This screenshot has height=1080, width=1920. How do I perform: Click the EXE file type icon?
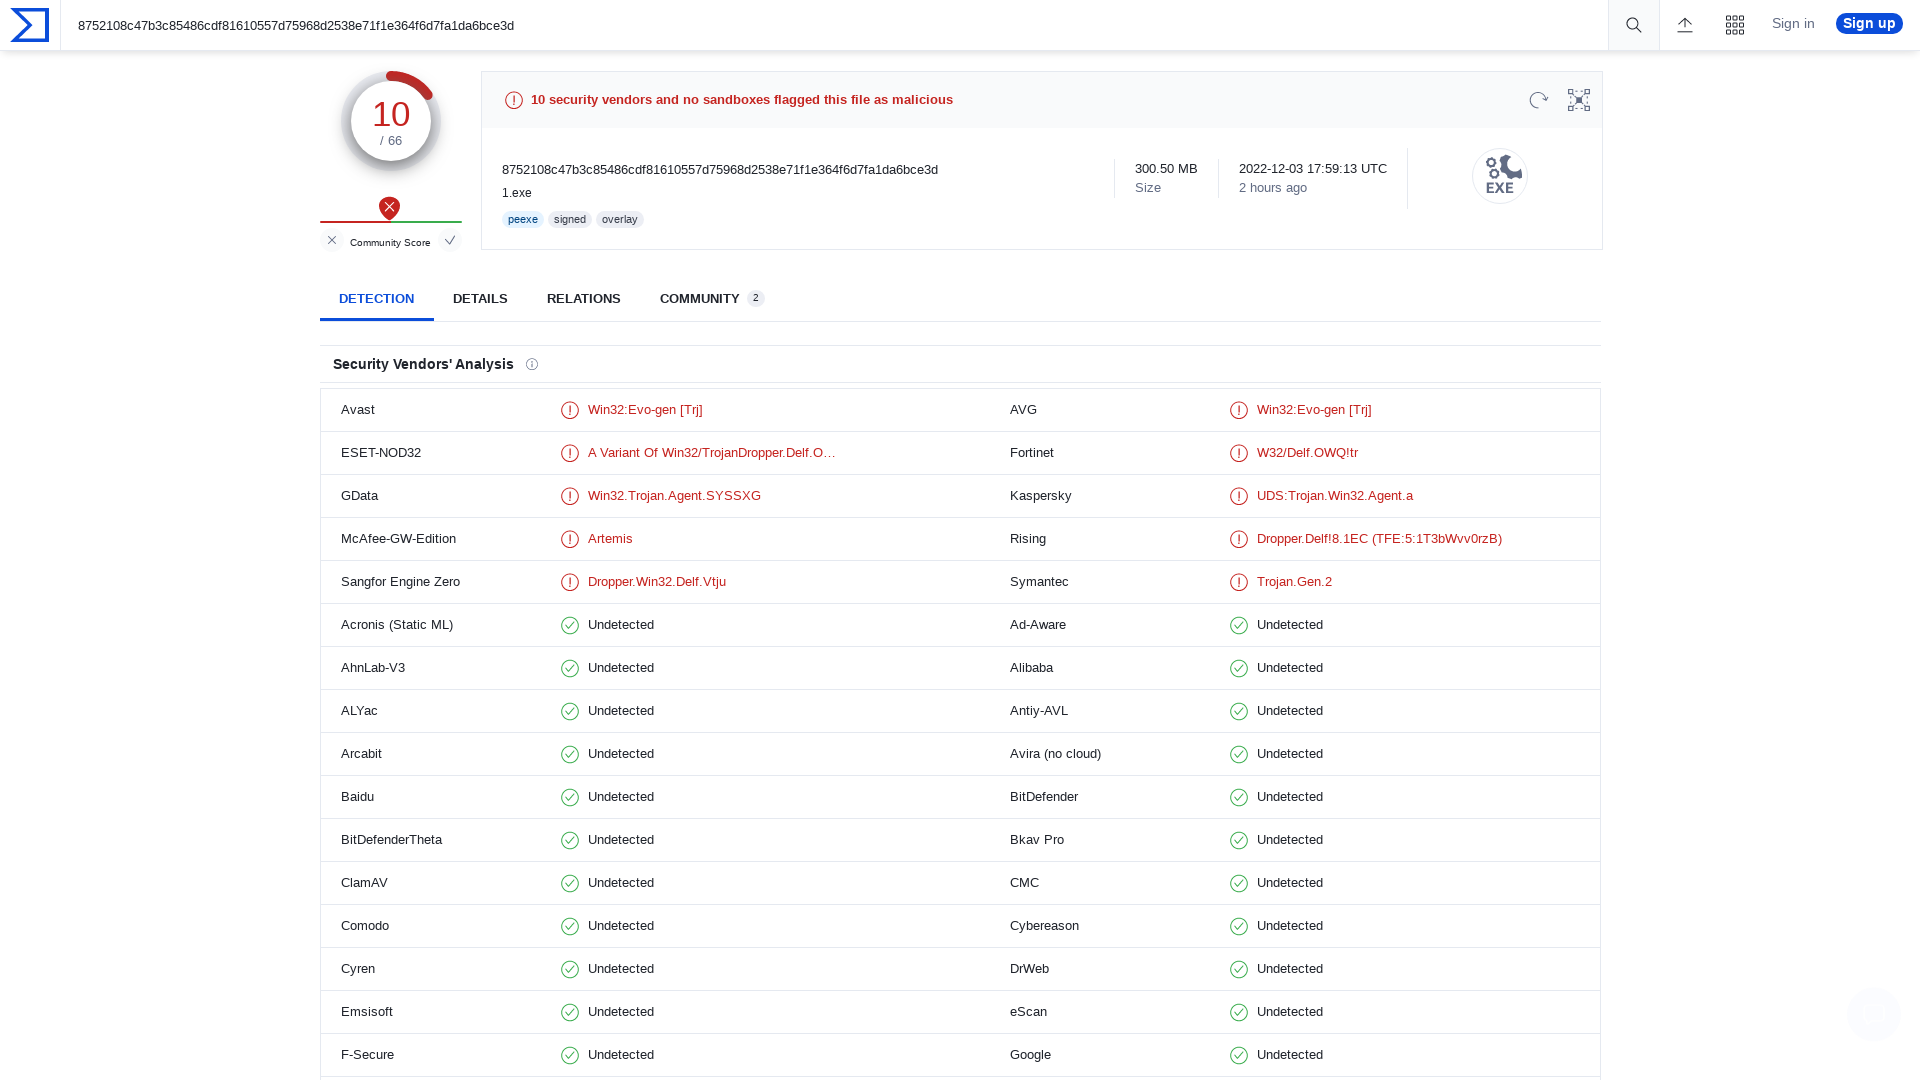[x=1499, y=175]
